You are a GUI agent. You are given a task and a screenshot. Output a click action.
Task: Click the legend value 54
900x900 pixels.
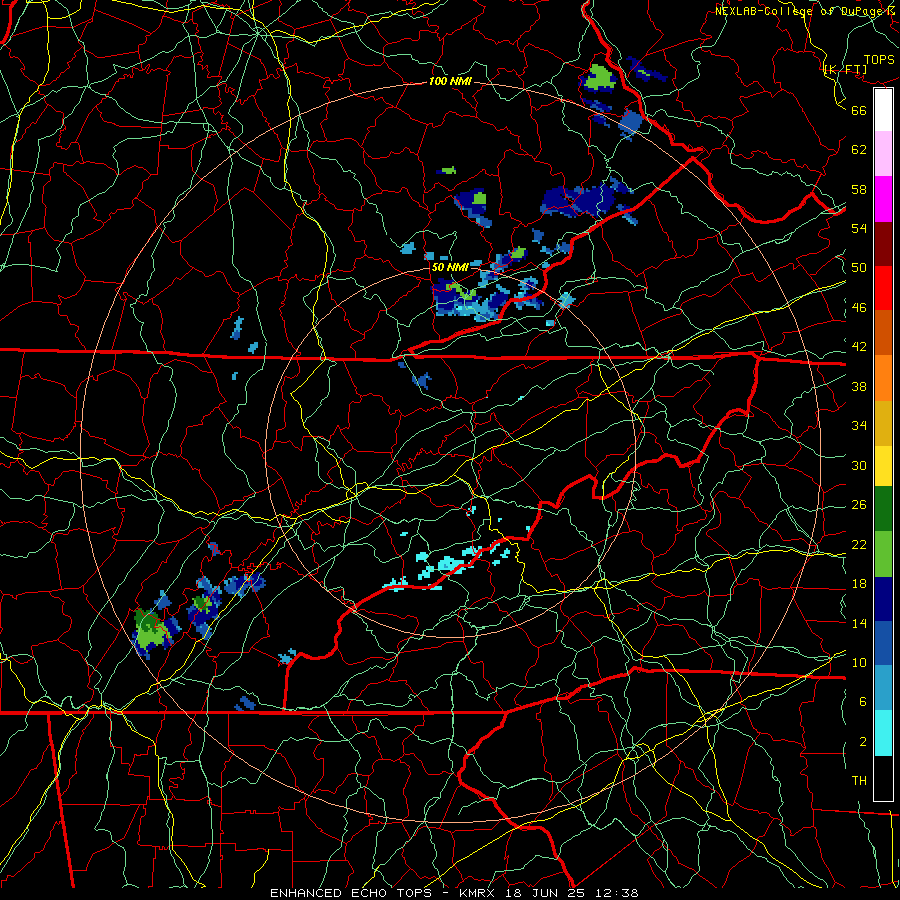point(859,228)
